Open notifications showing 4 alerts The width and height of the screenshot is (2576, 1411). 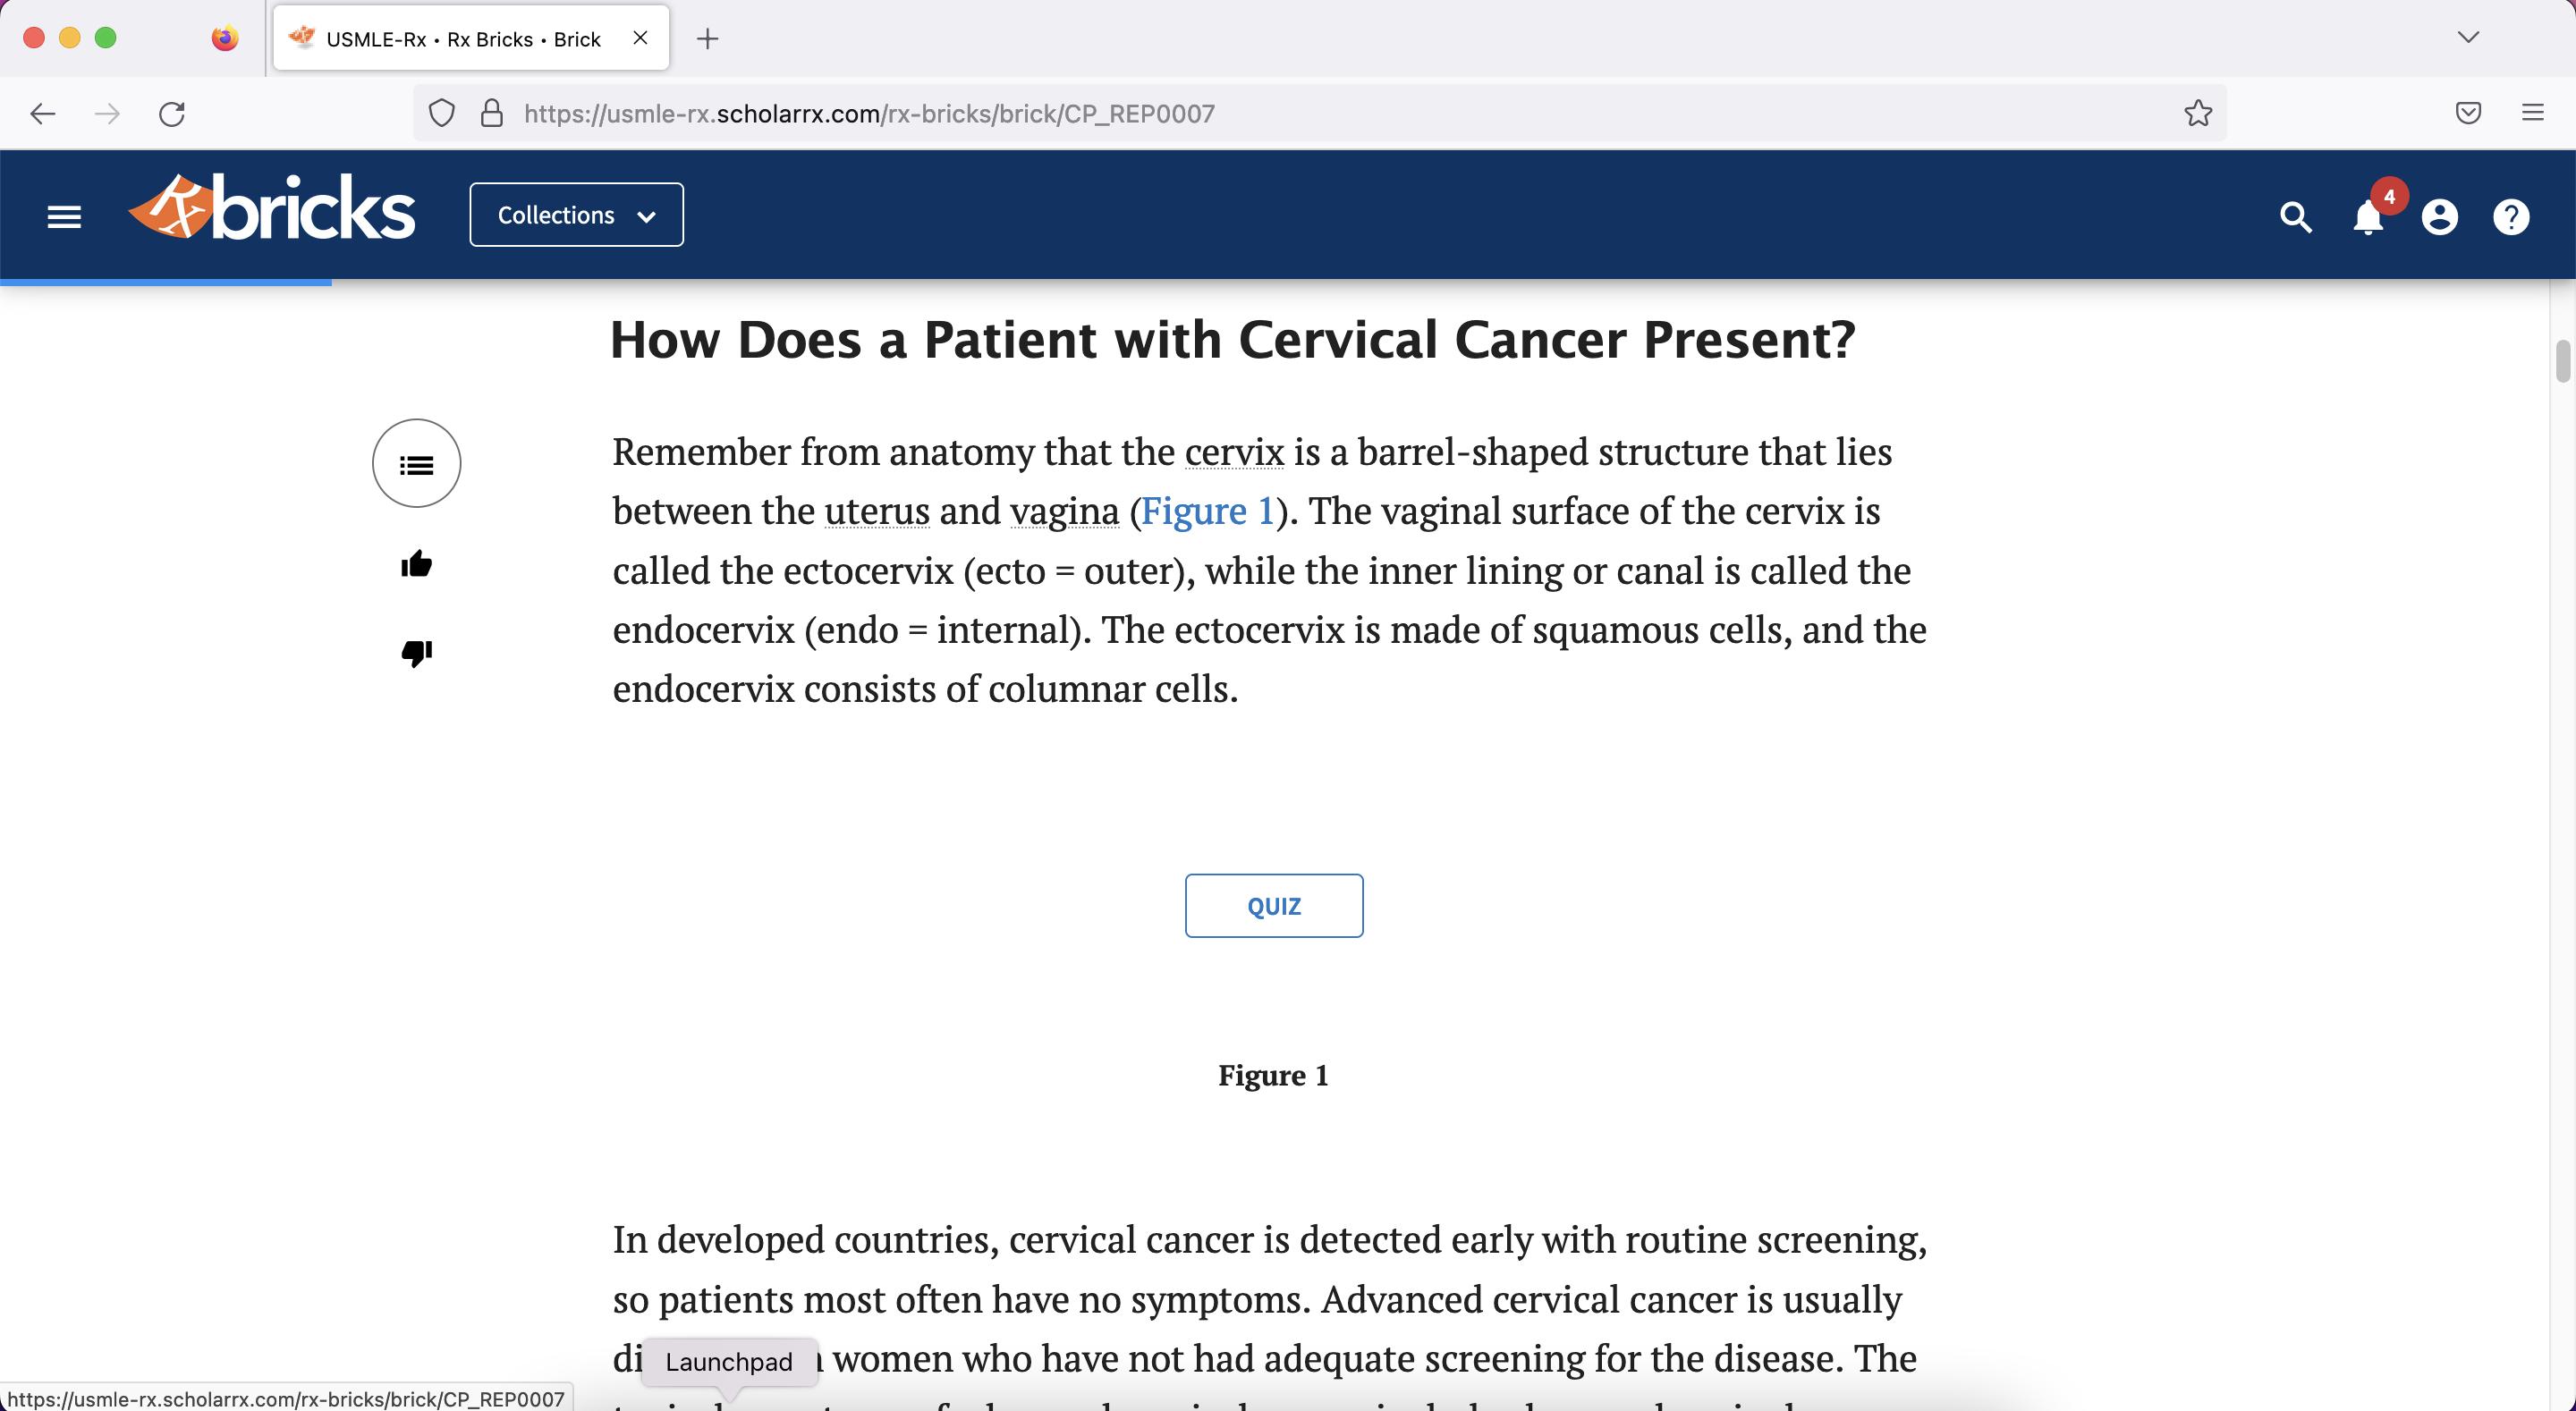[x=2367, y=217]
